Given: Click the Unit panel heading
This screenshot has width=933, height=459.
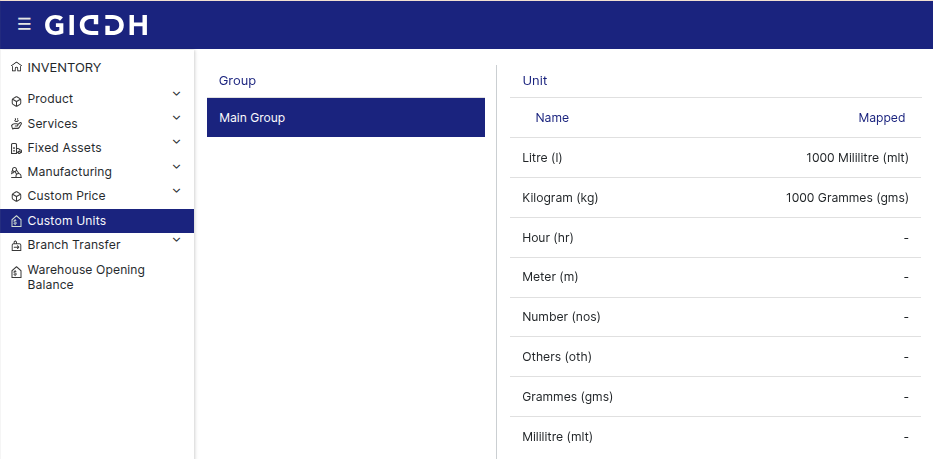Looking at the screenshot, I should point(534,80).
